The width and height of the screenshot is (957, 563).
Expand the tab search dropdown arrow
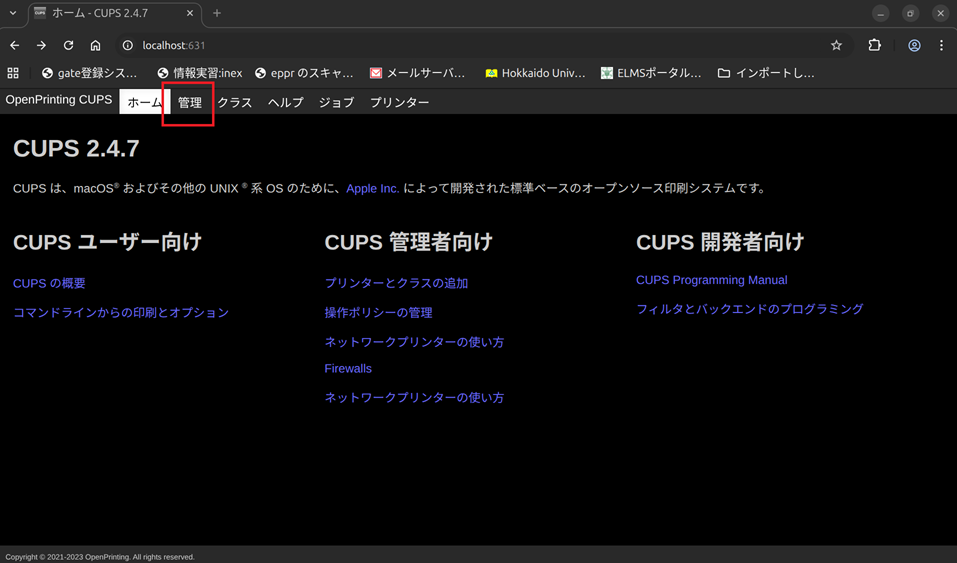tap(13, 13)
